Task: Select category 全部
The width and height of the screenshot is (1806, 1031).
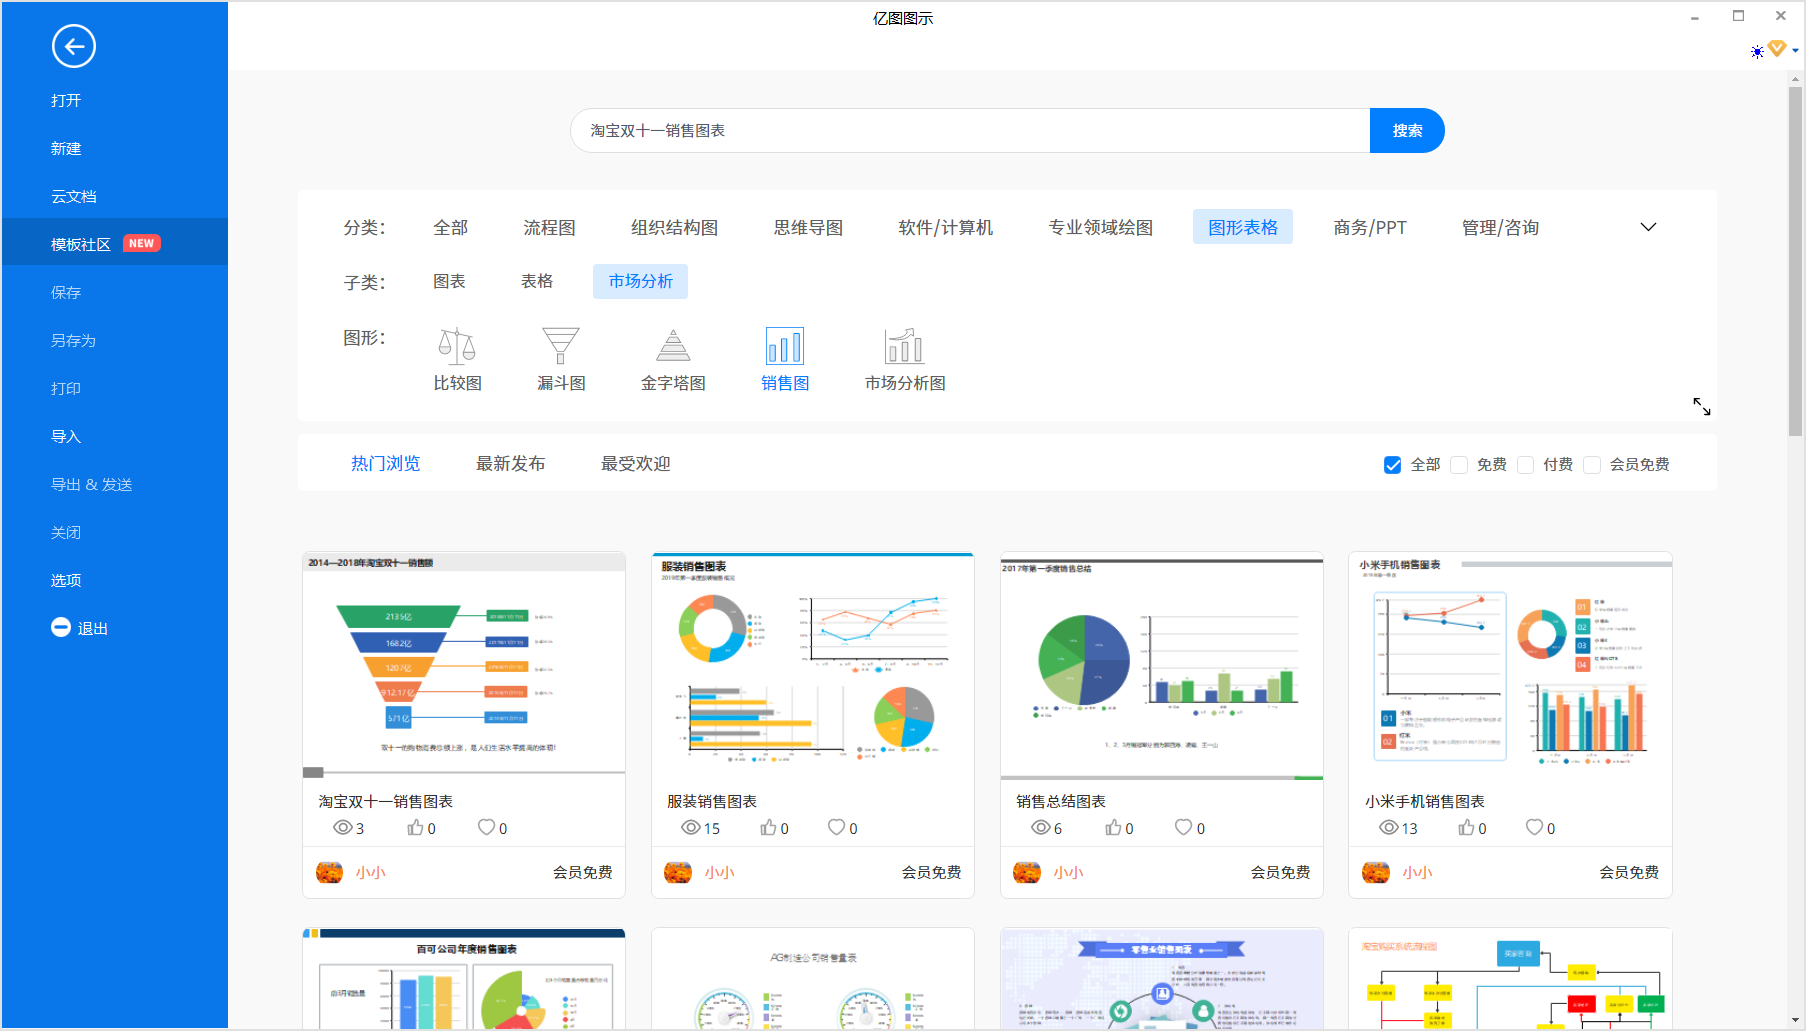Action: 450,227
